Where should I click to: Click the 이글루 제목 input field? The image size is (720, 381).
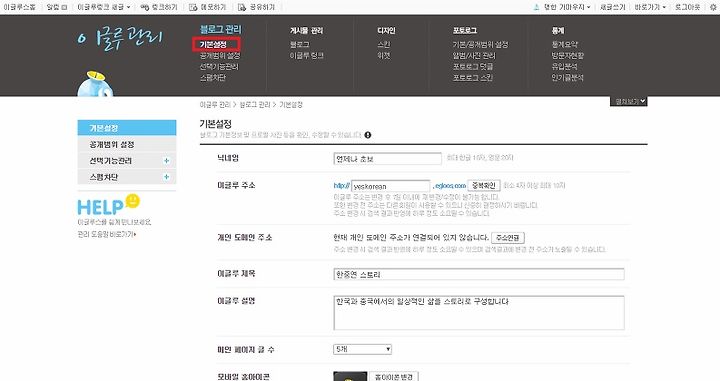[479, 275]
